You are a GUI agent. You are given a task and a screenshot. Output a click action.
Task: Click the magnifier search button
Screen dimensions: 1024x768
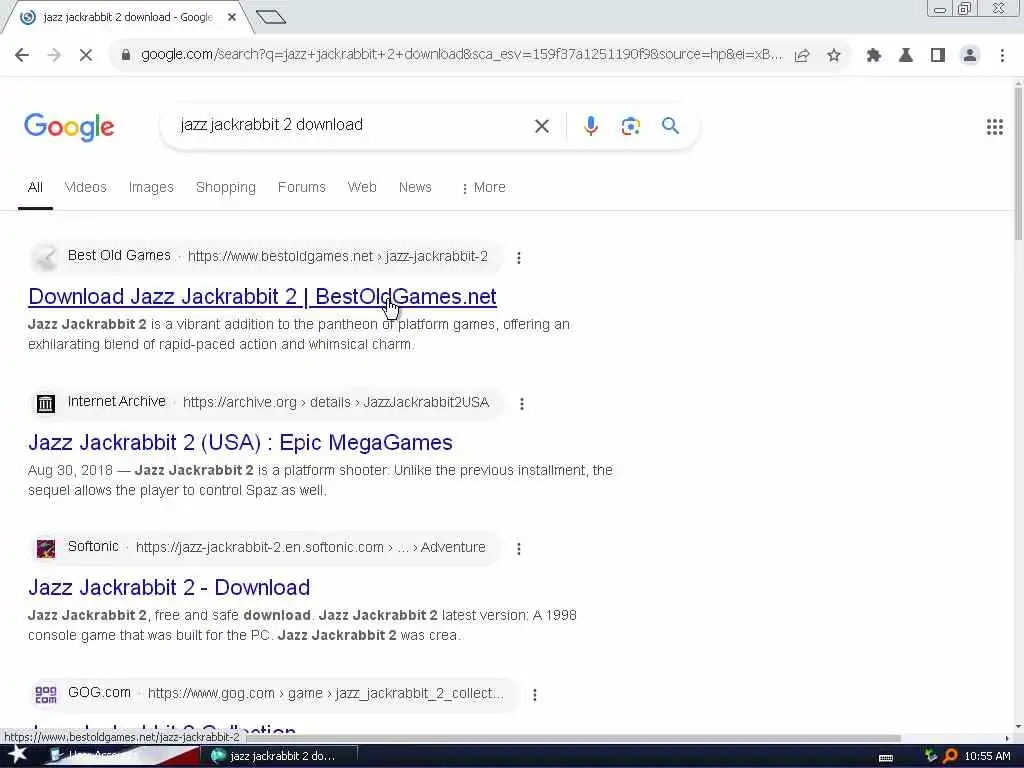coord(670,125)
